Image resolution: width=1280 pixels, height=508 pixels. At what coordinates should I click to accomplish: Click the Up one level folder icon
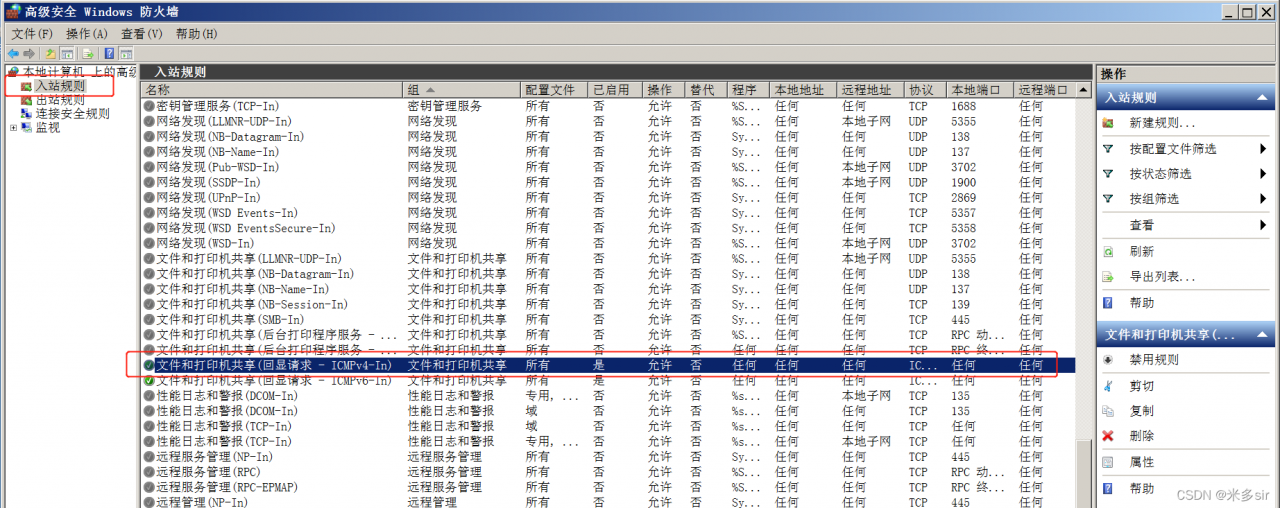tap(49, 53)
